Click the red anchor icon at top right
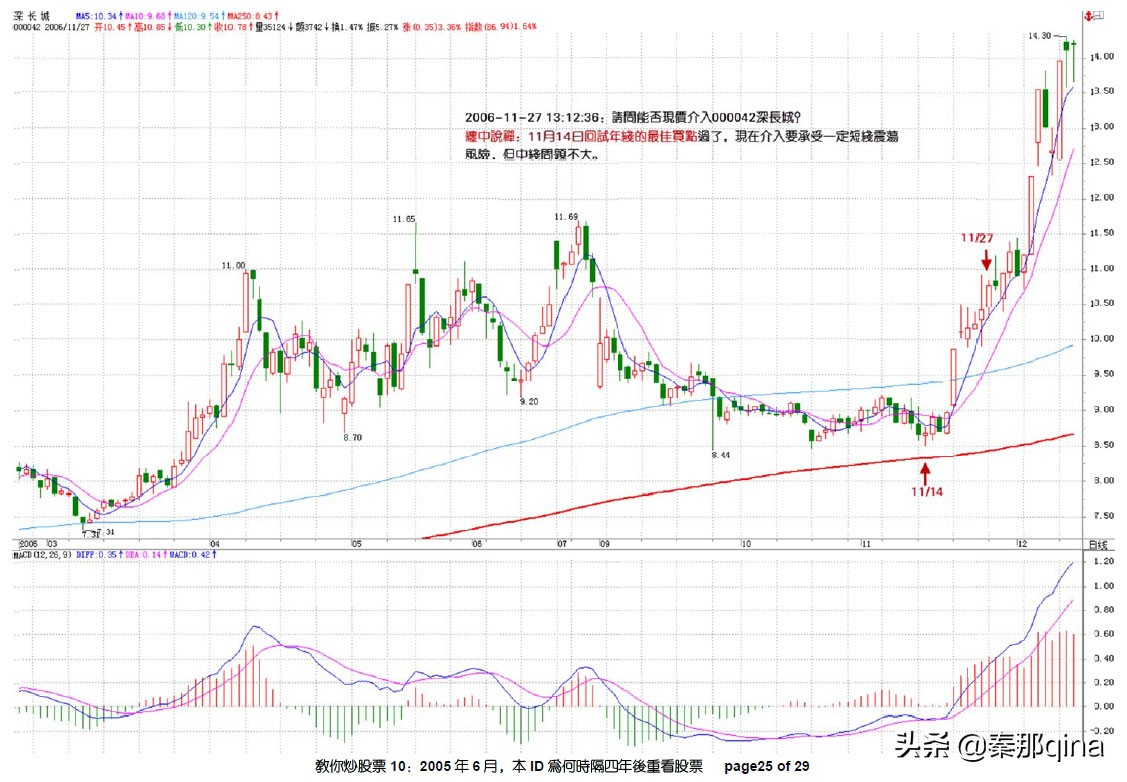Viewport: 1127px width, 782px height. [1089, 15]
